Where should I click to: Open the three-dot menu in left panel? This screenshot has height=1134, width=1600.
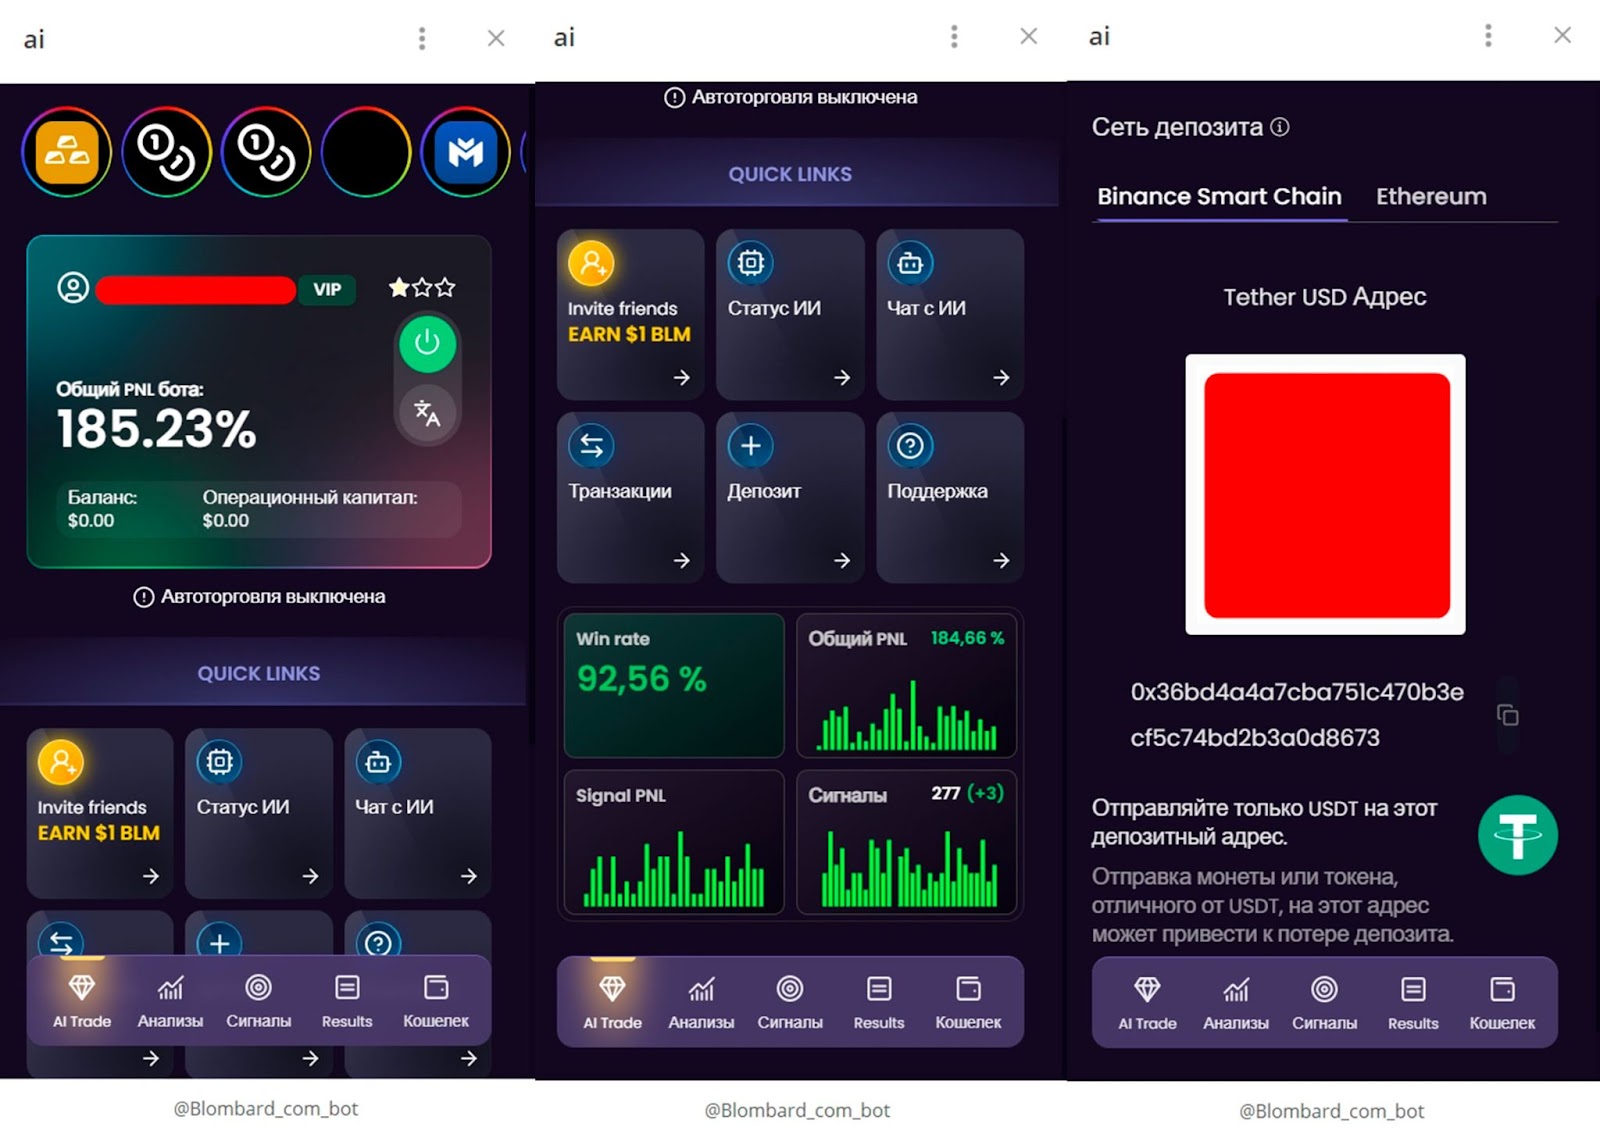[x=422, y=38]
